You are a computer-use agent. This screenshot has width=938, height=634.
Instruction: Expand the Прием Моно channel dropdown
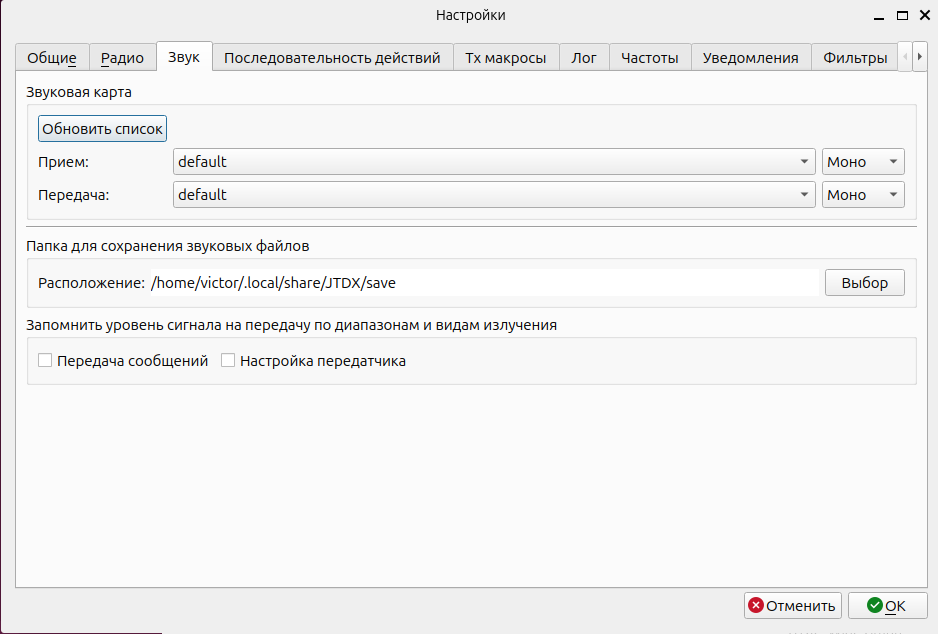tap(863, 161)
